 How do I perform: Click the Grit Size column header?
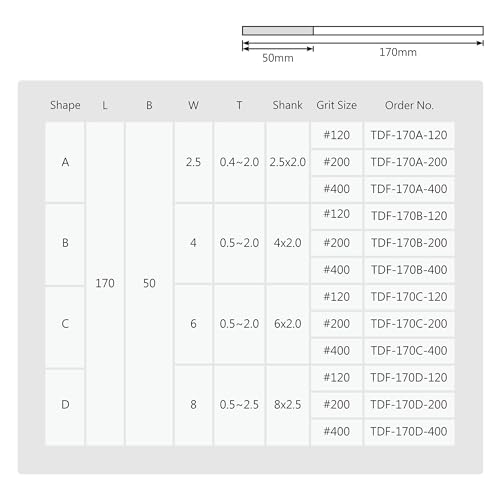pyautogui.click(x=337, y=105)
